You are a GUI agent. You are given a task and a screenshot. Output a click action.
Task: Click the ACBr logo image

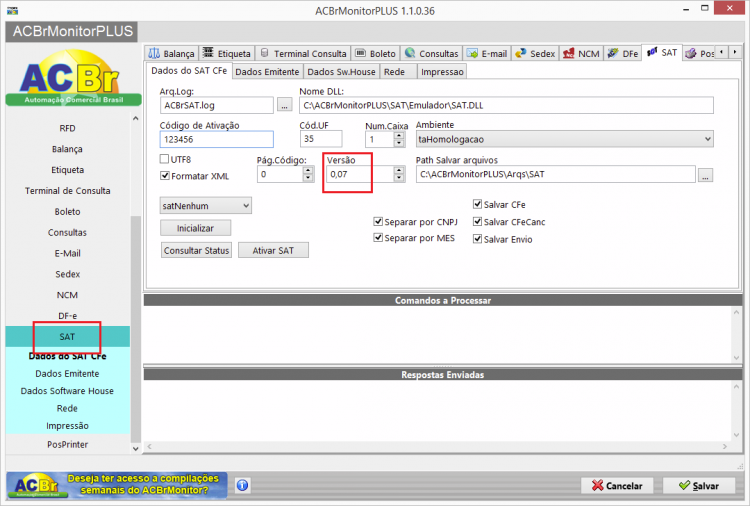point(73,77)
